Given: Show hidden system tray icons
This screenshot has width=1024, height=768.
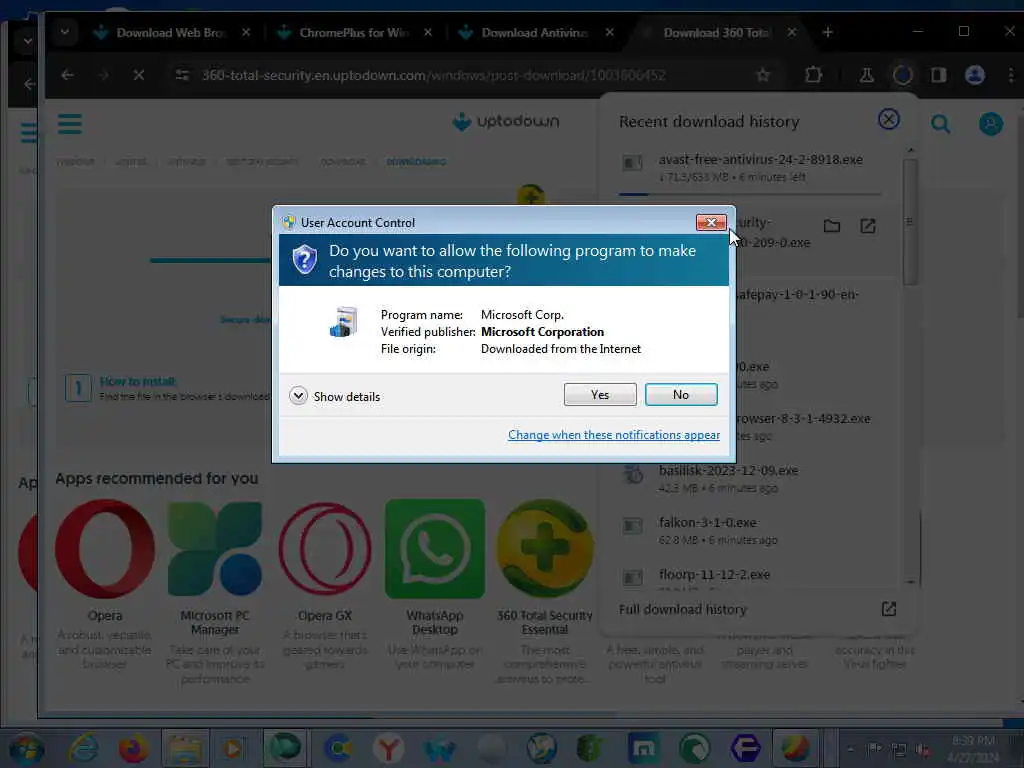Looking at the screenshot, I should pyautogui.click(x=850, y=749).
